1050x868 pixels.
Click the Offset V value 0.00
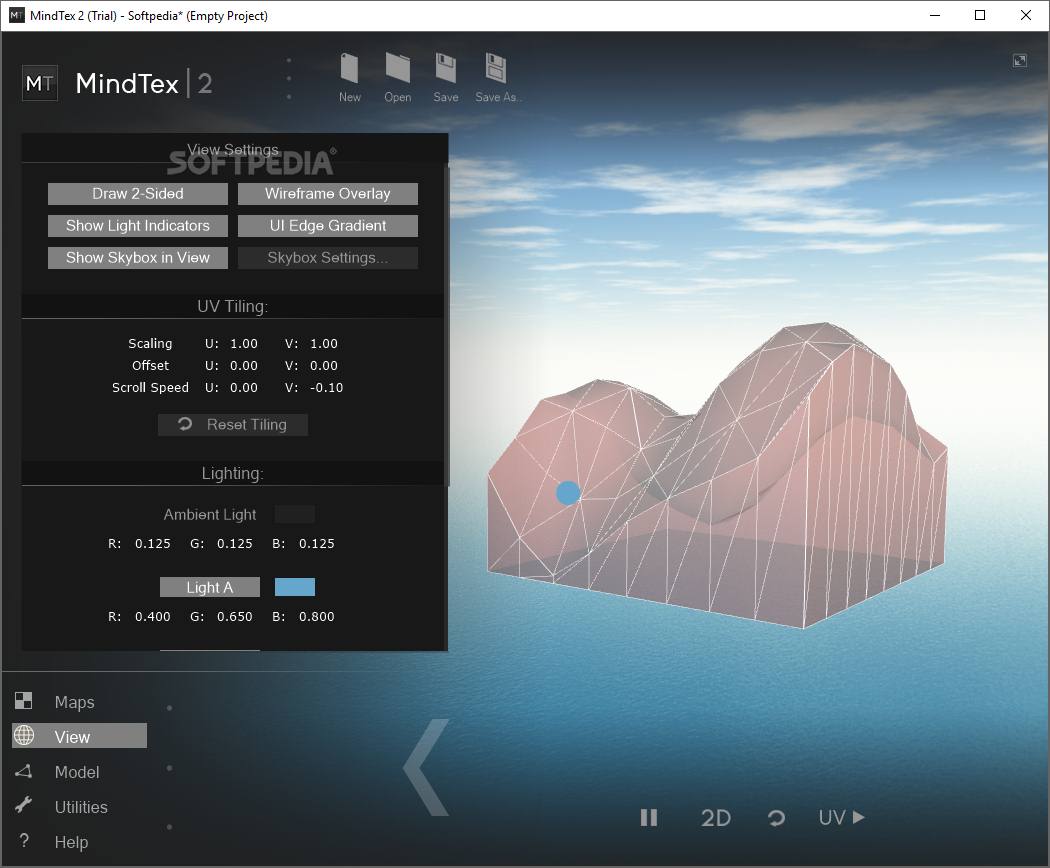(324, 366)
